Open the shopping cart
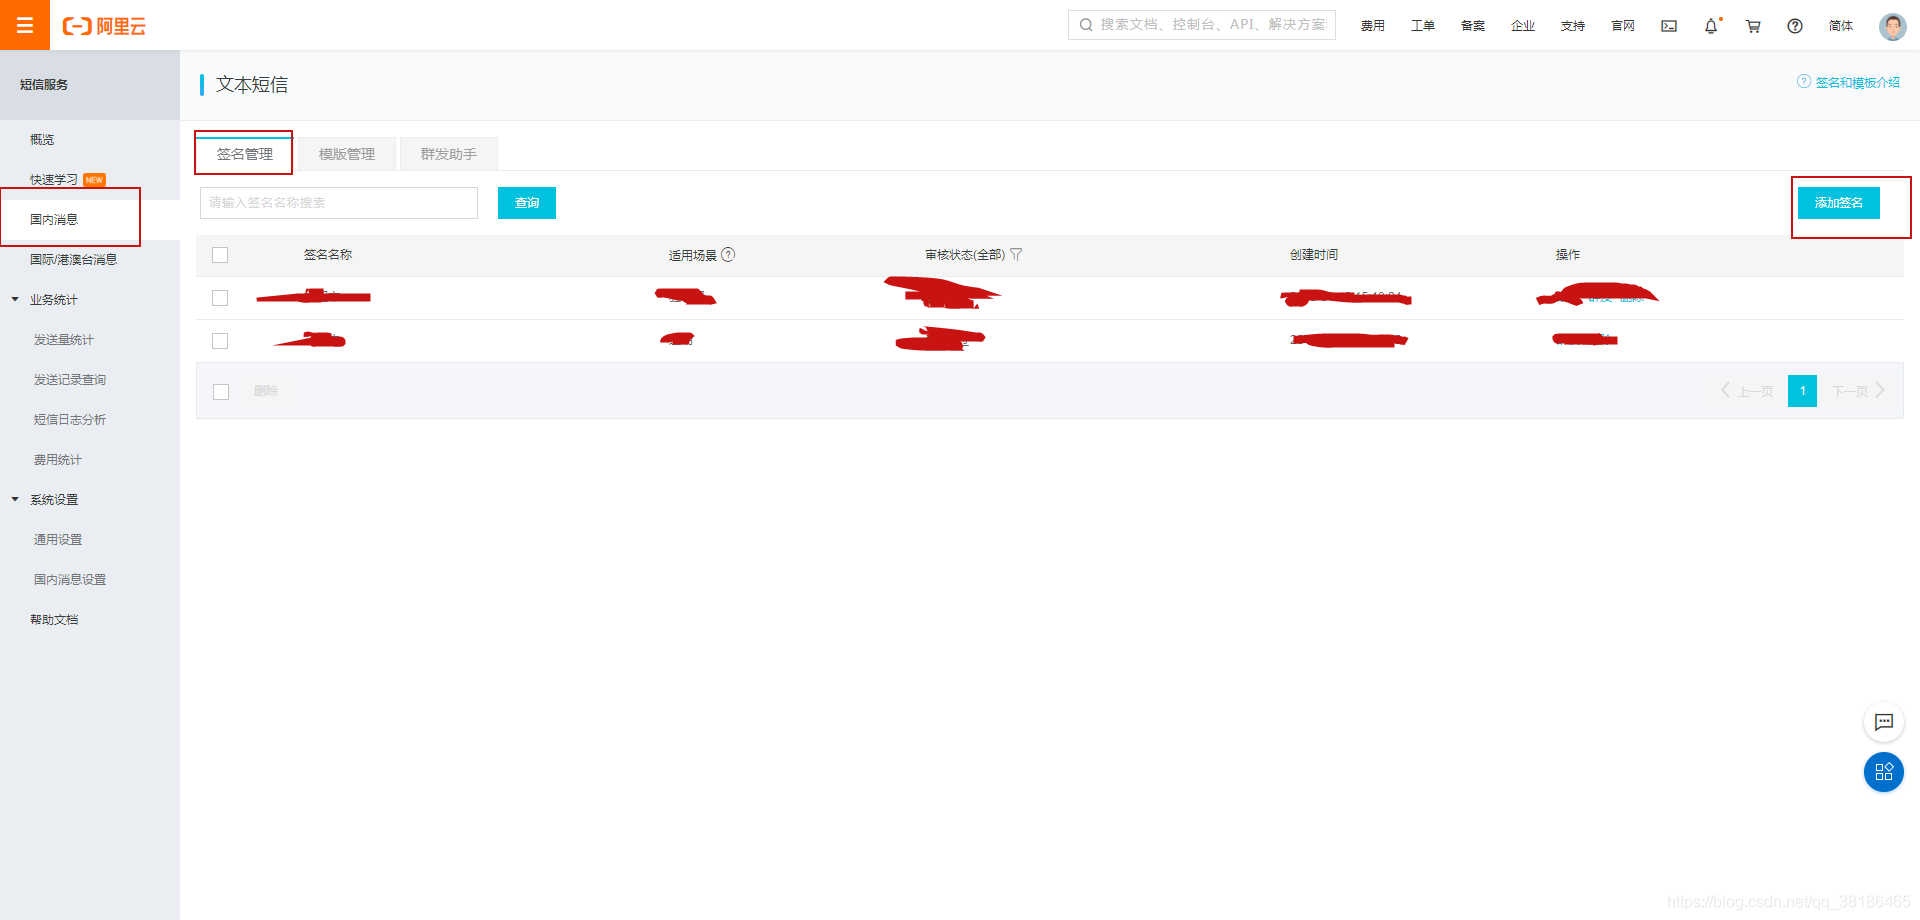This screenshot has height=920, width=1920. (x=1752, y=26)
